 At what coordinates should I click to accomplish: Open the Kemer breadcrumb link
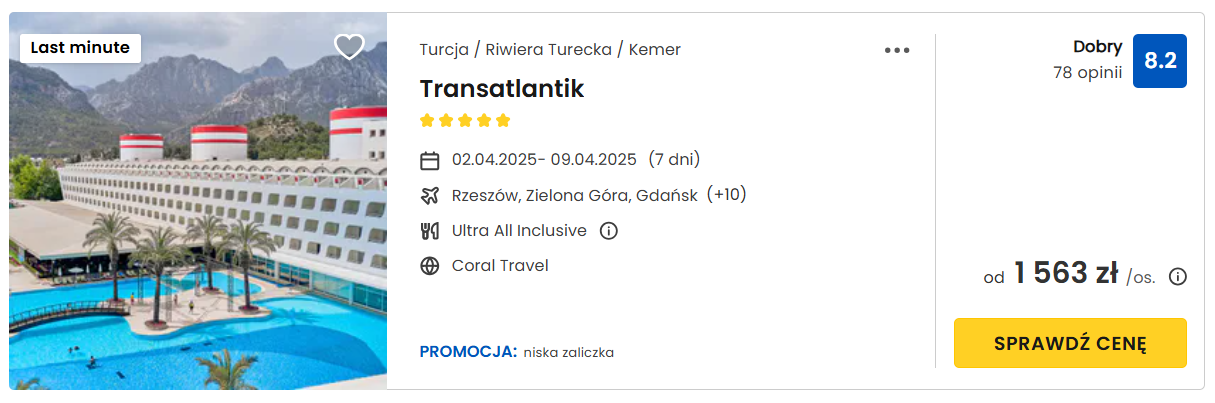click(655, 49)
